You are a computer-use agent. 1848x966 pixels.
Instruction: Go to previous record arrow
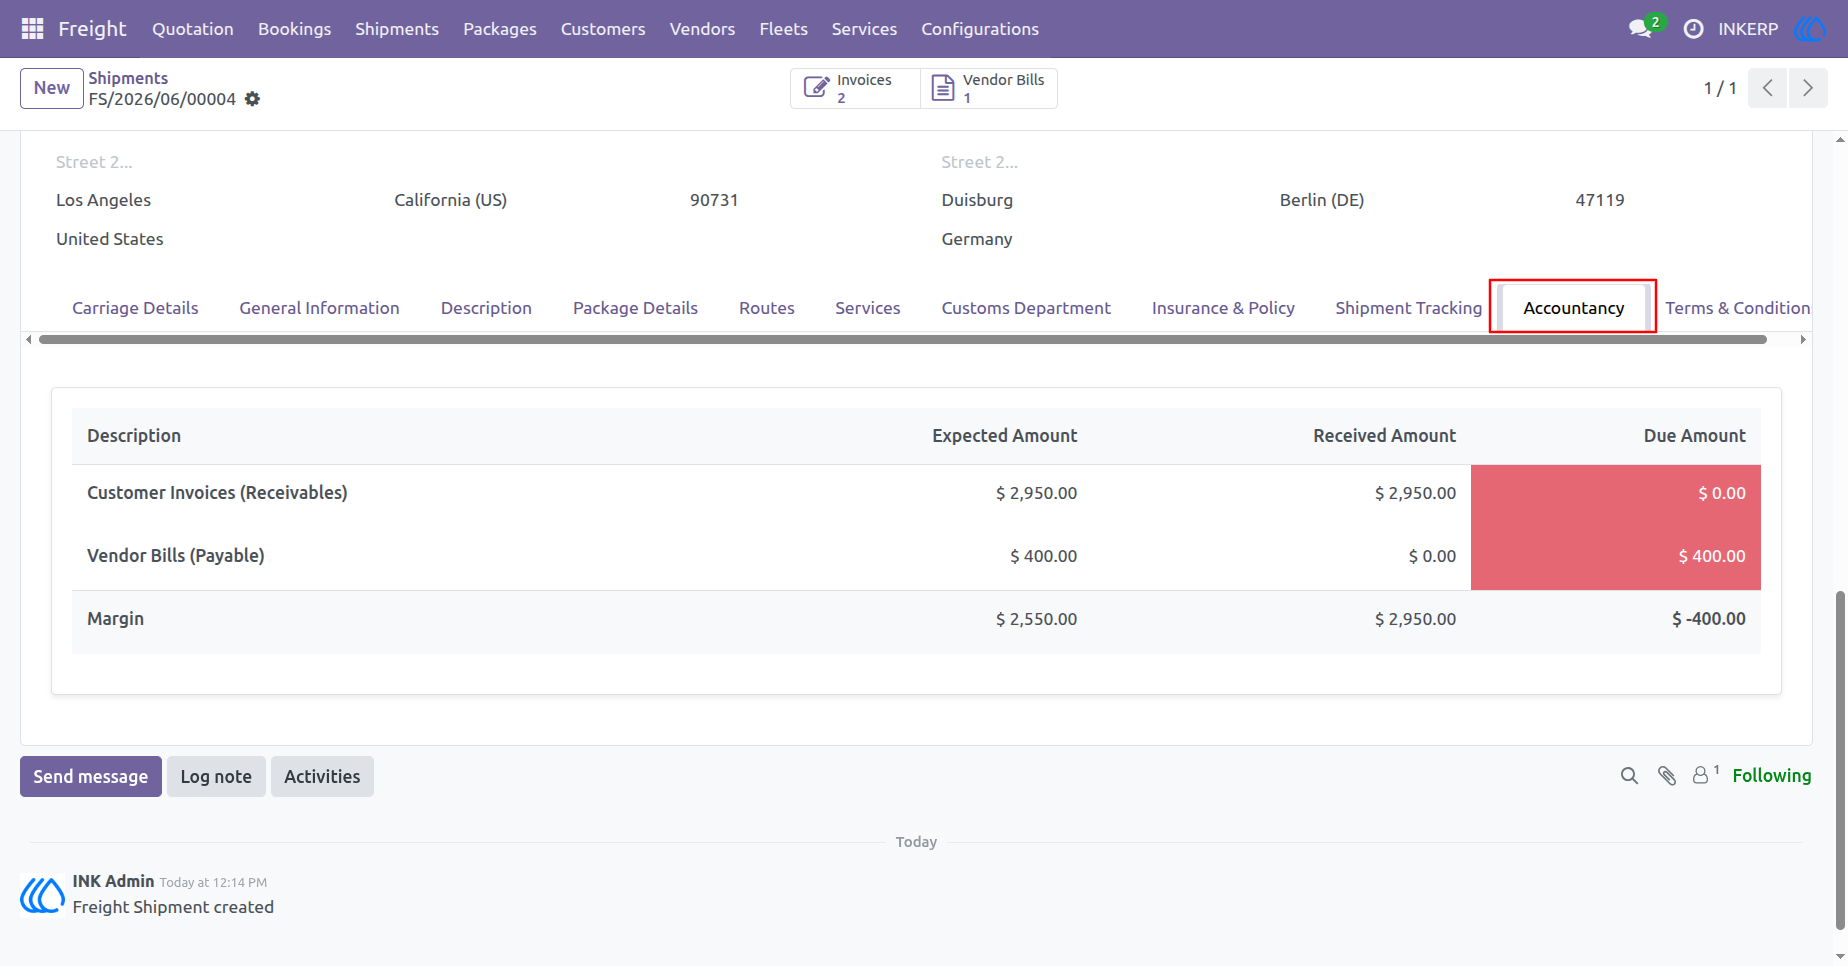pos(1768,88)
